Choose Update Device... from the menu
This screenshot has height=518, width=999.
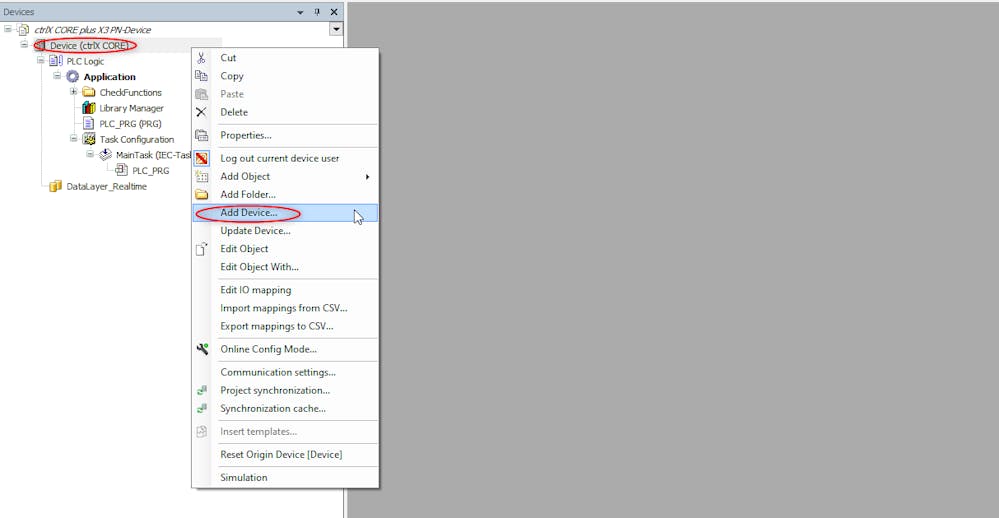(x=285, y=231)
